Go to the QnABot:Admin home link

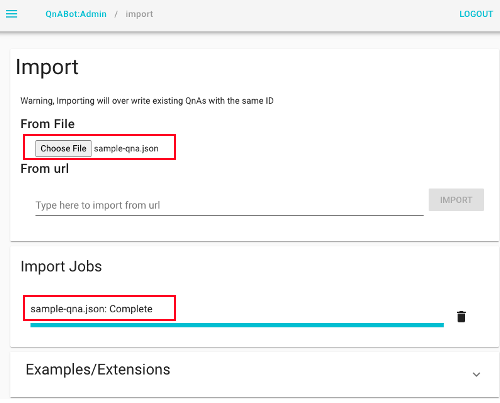[76, 14]
